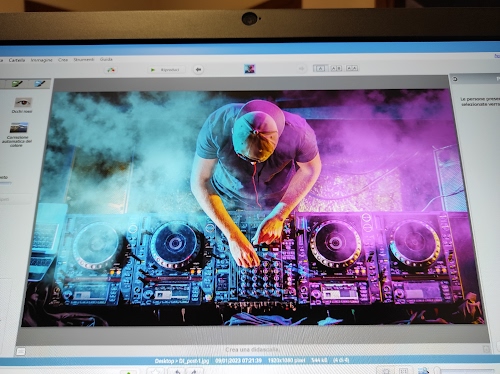Go back with the left arrow button
This screenshot has height=374, width=500.
click(x=199, y=69)
